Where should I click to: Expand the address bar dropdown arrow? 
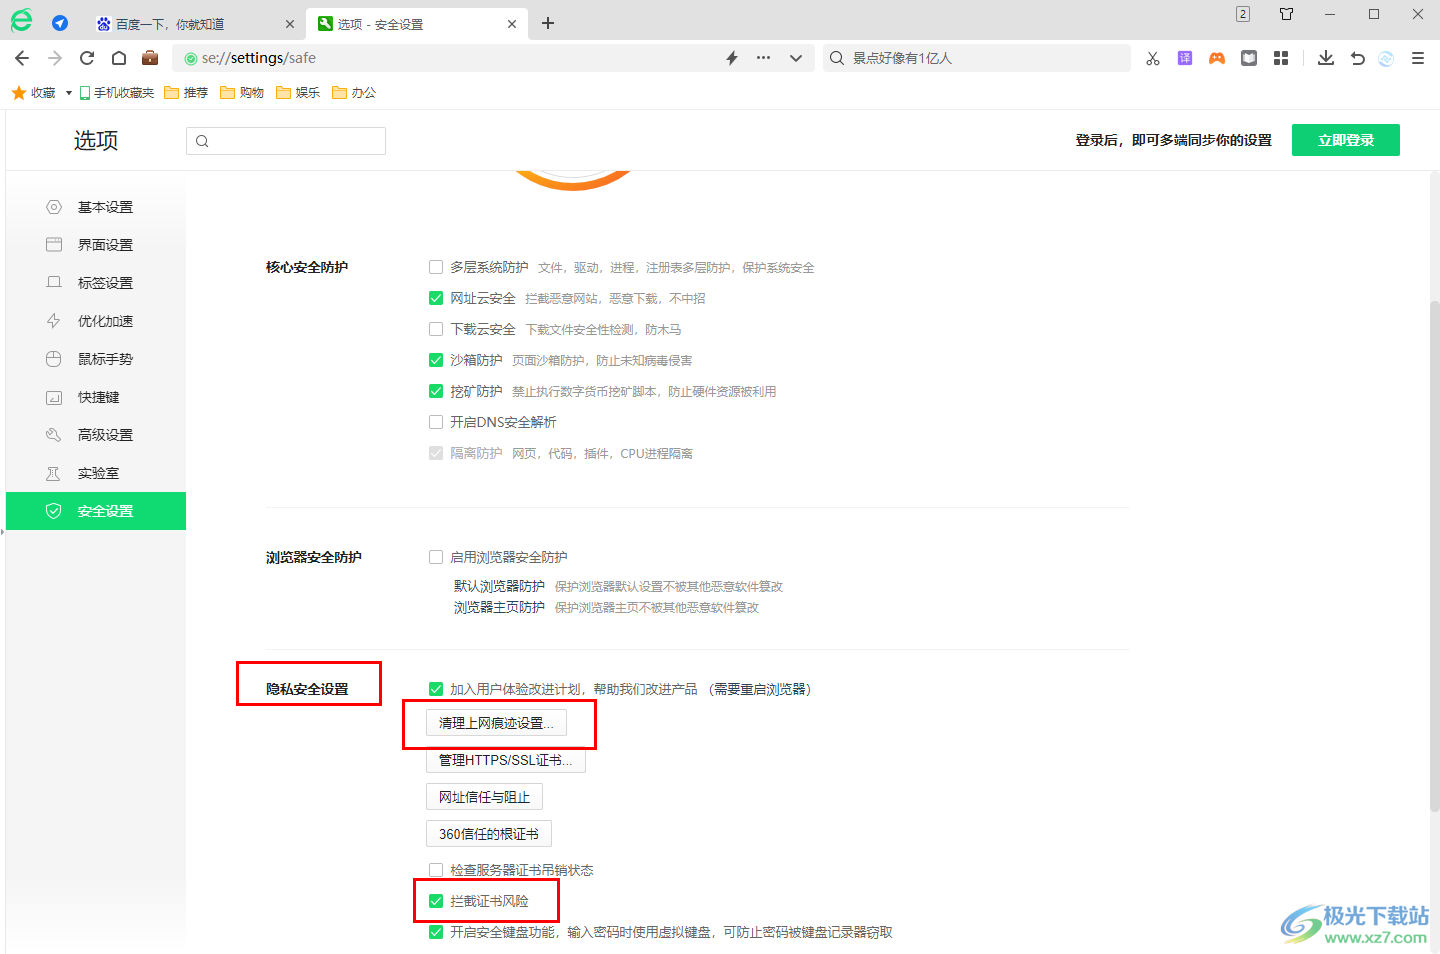(796, 58)
